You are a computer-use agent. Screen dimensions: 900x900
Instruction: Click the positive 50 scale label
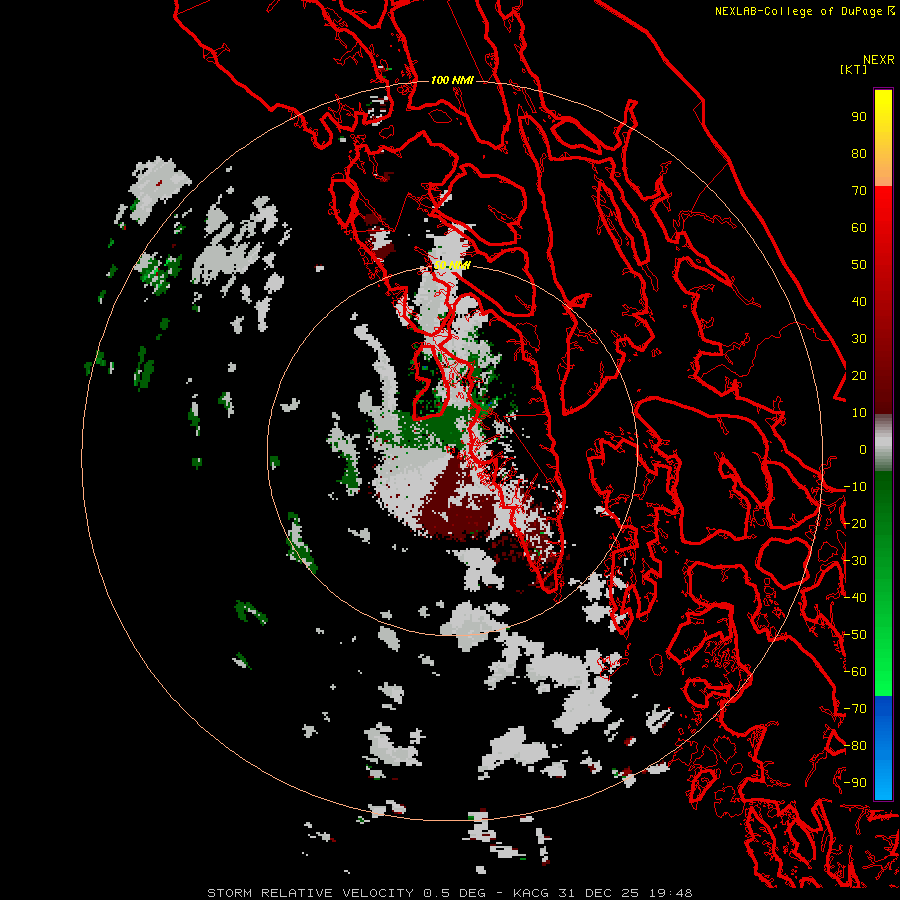click(859, 265)
